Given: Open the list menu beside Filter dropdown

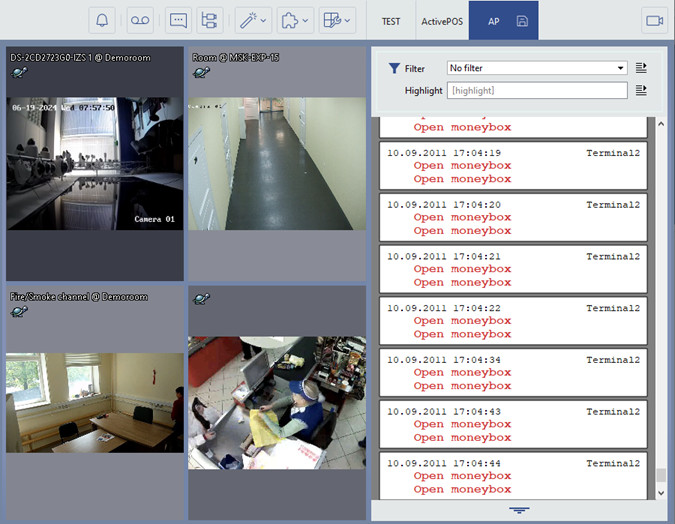Looking at the screenshot, I should [641, 68].
